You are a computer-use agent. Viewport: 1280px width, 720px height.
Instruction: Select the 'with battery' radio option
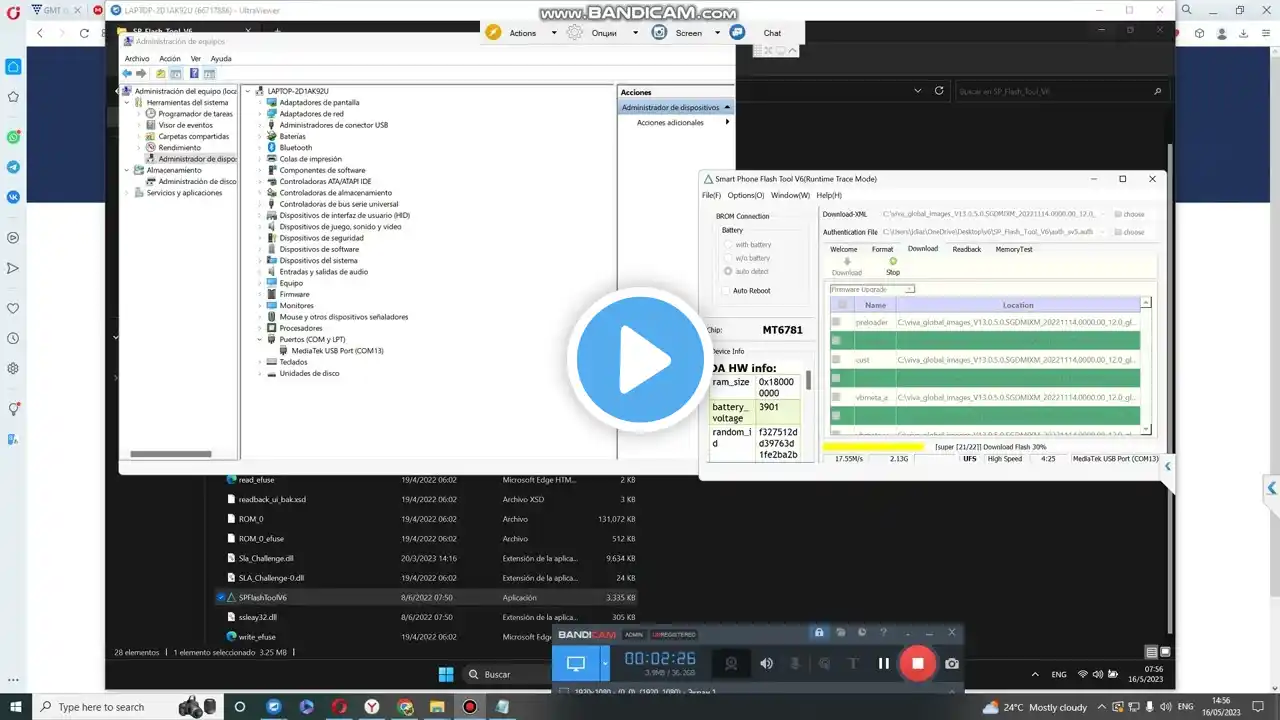(x=728, y=244)
